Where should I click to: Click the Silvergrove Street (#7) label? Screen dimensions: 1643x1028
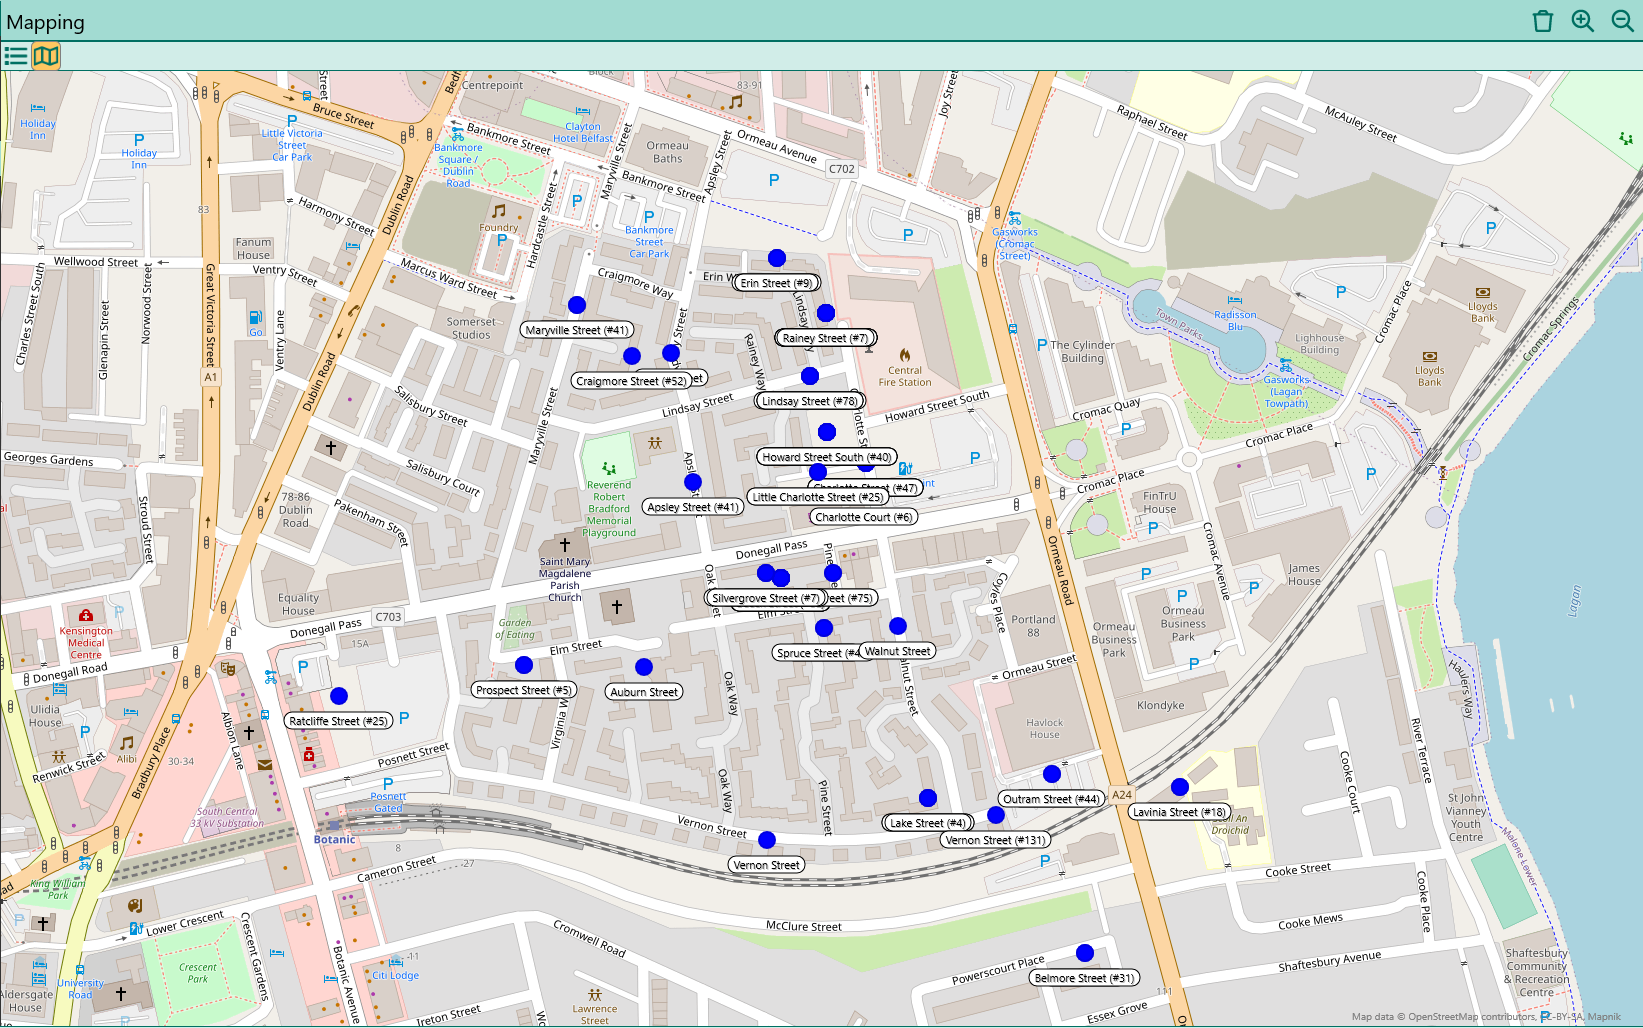766,598
